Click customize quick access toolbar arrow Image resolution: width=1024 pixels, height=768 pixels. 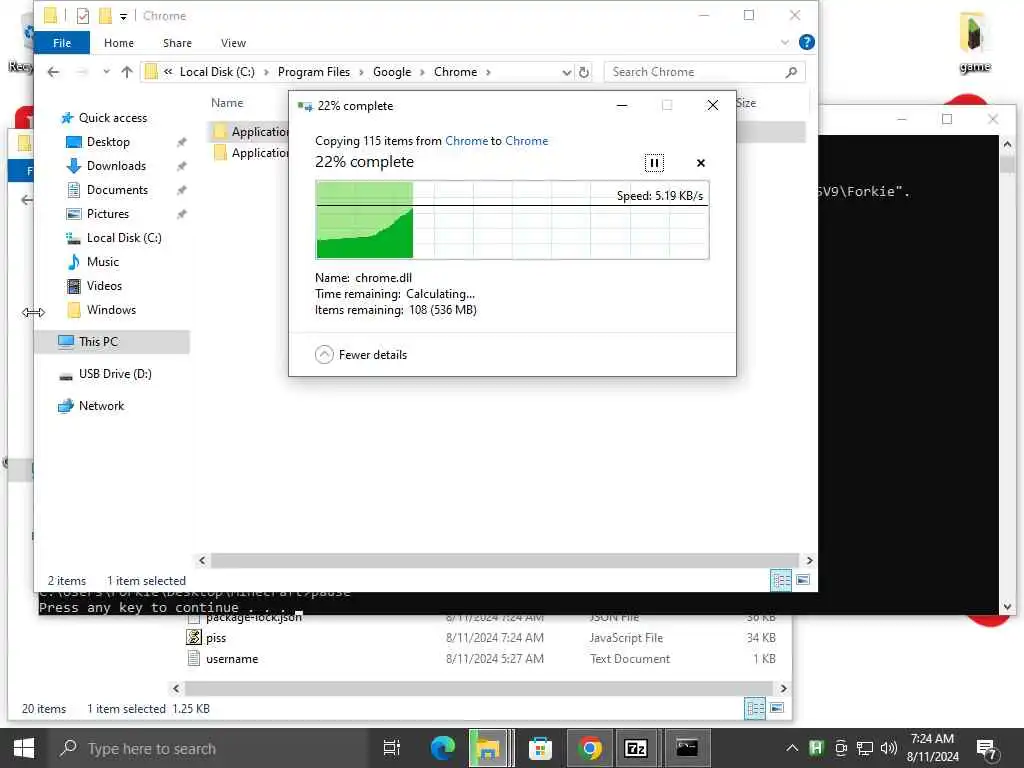pos(123,16)
